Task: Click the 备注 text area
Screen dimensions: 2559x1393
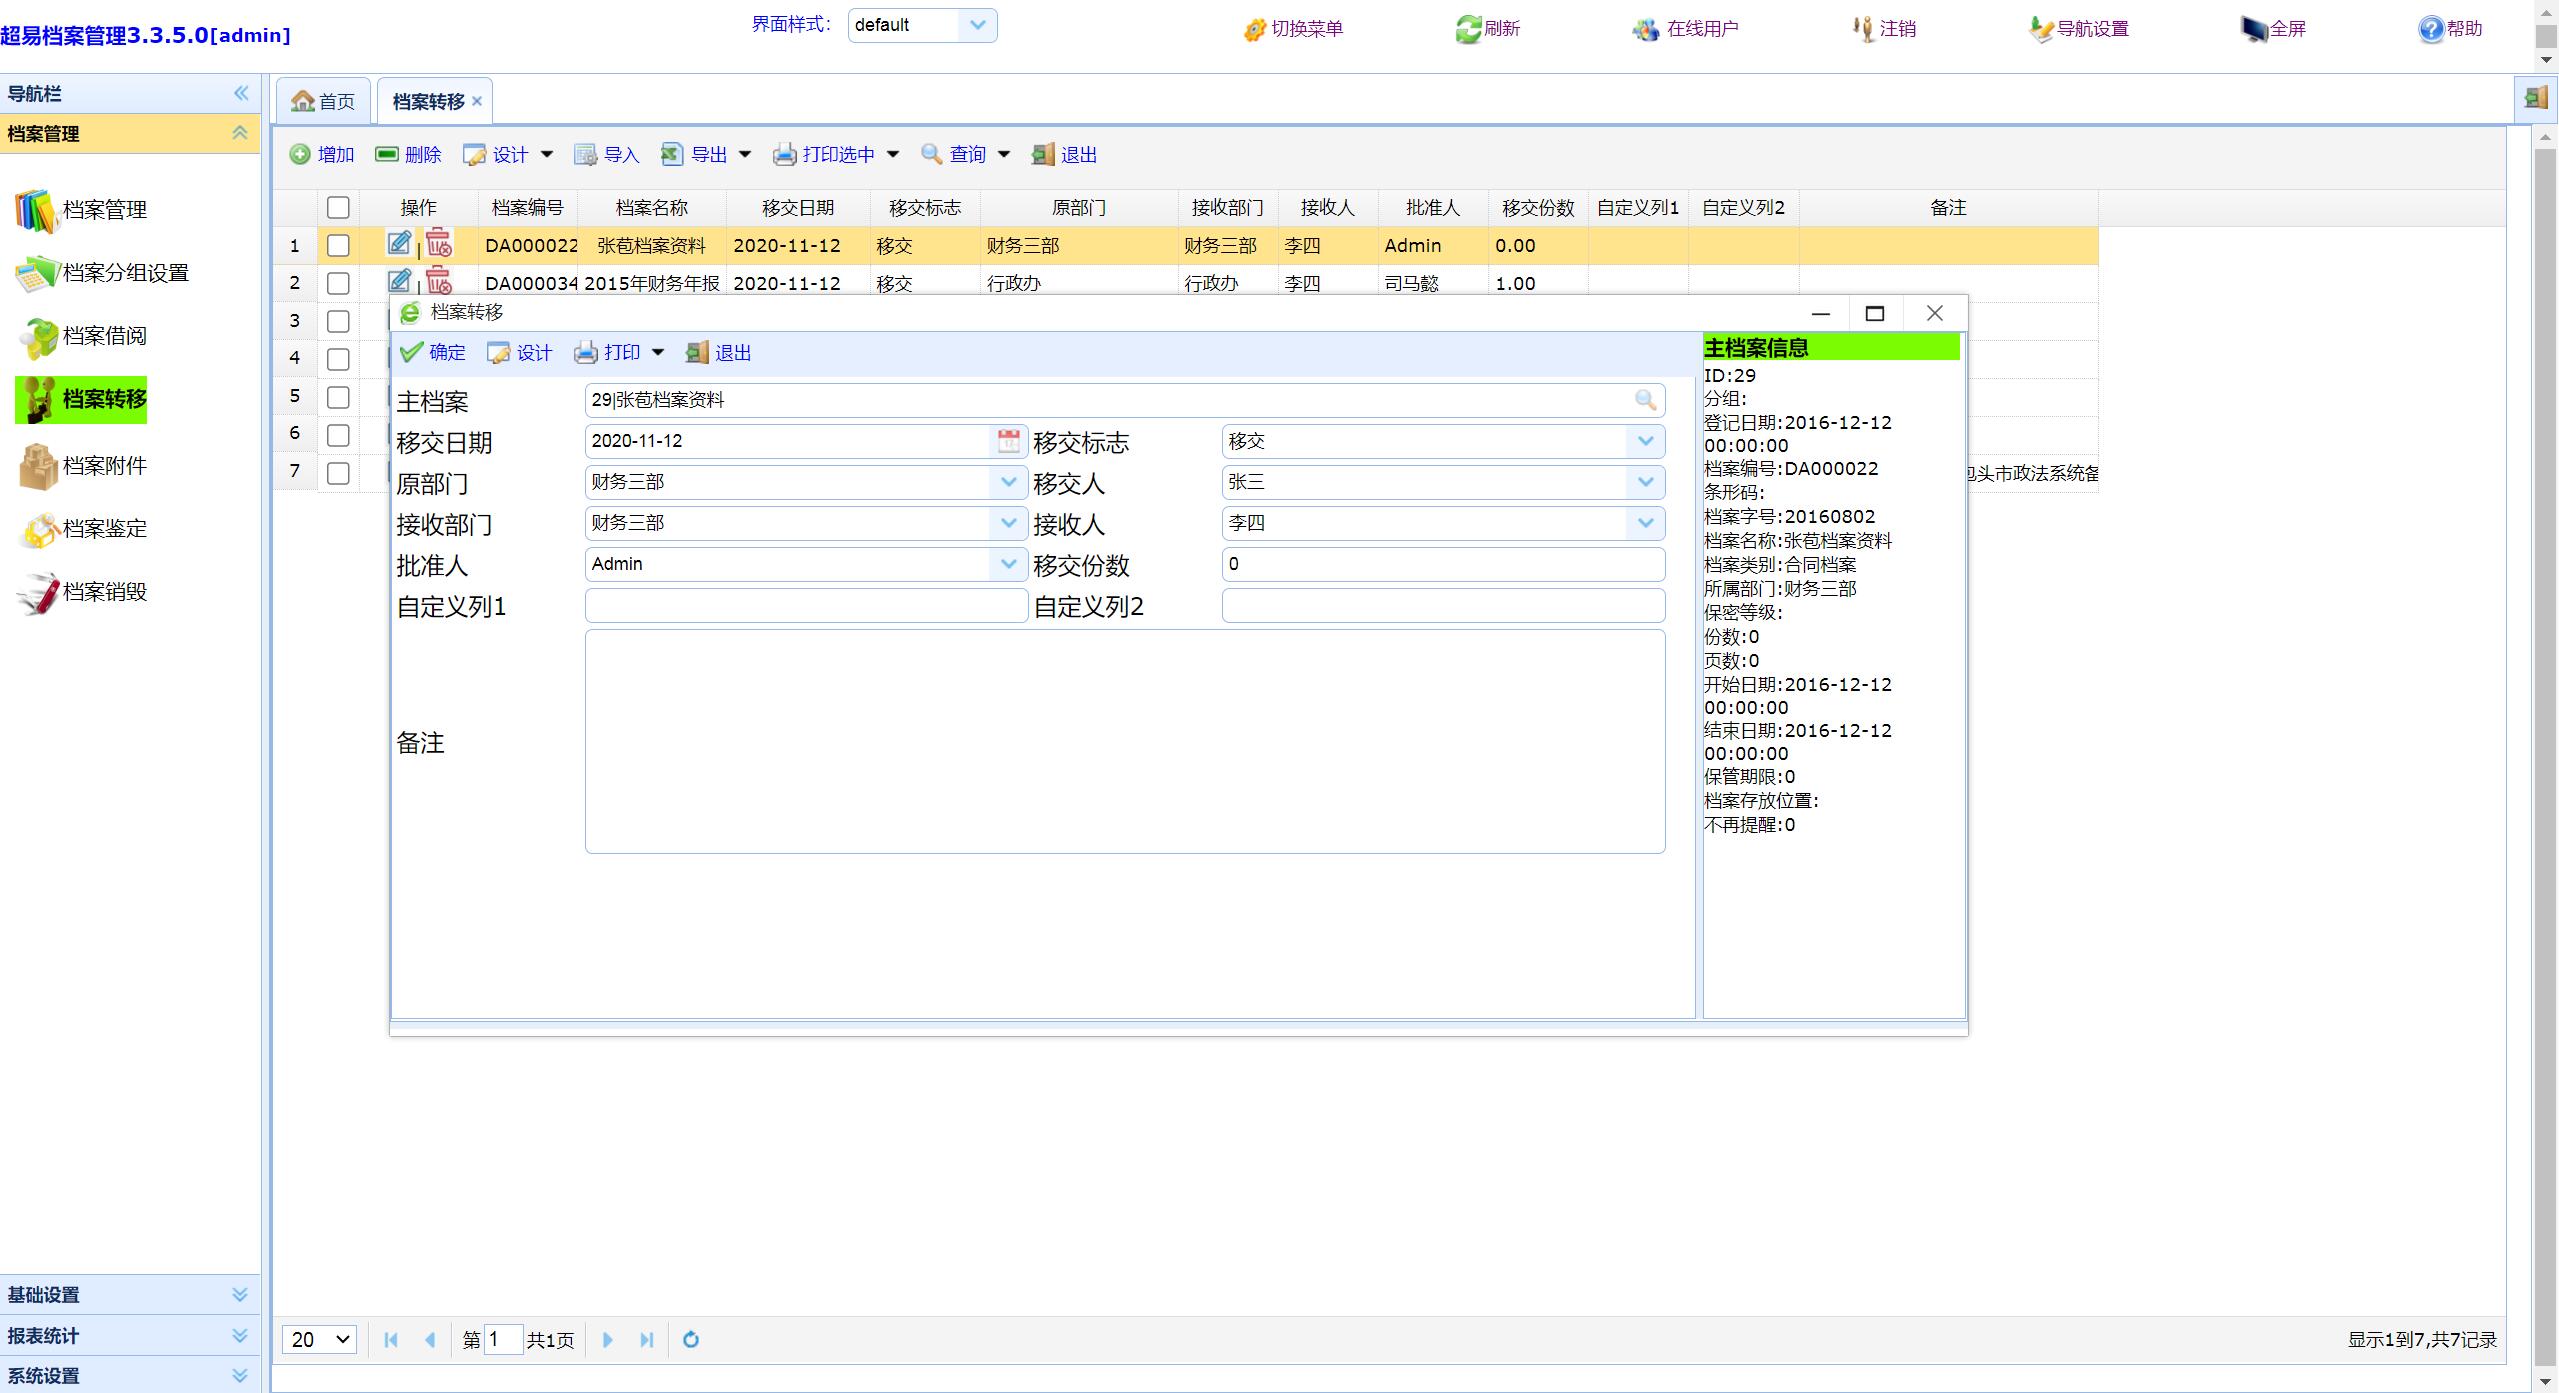Action: coord(1125,741)
